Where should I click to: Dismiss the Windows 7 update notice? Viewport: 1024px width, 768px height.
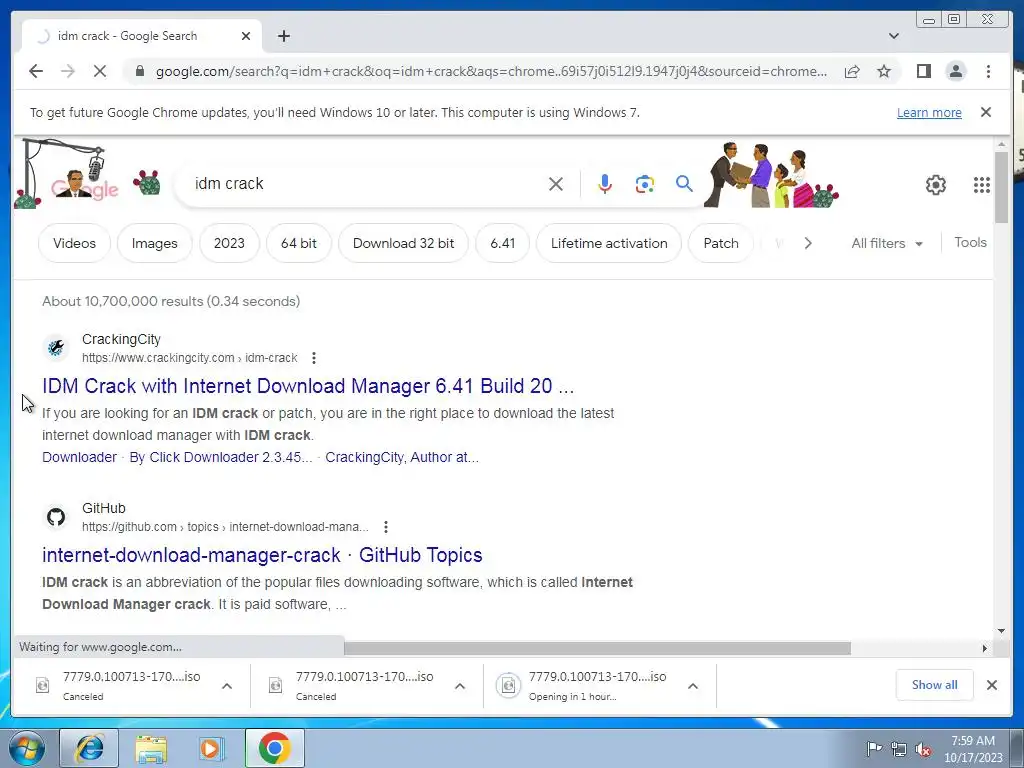985,112
